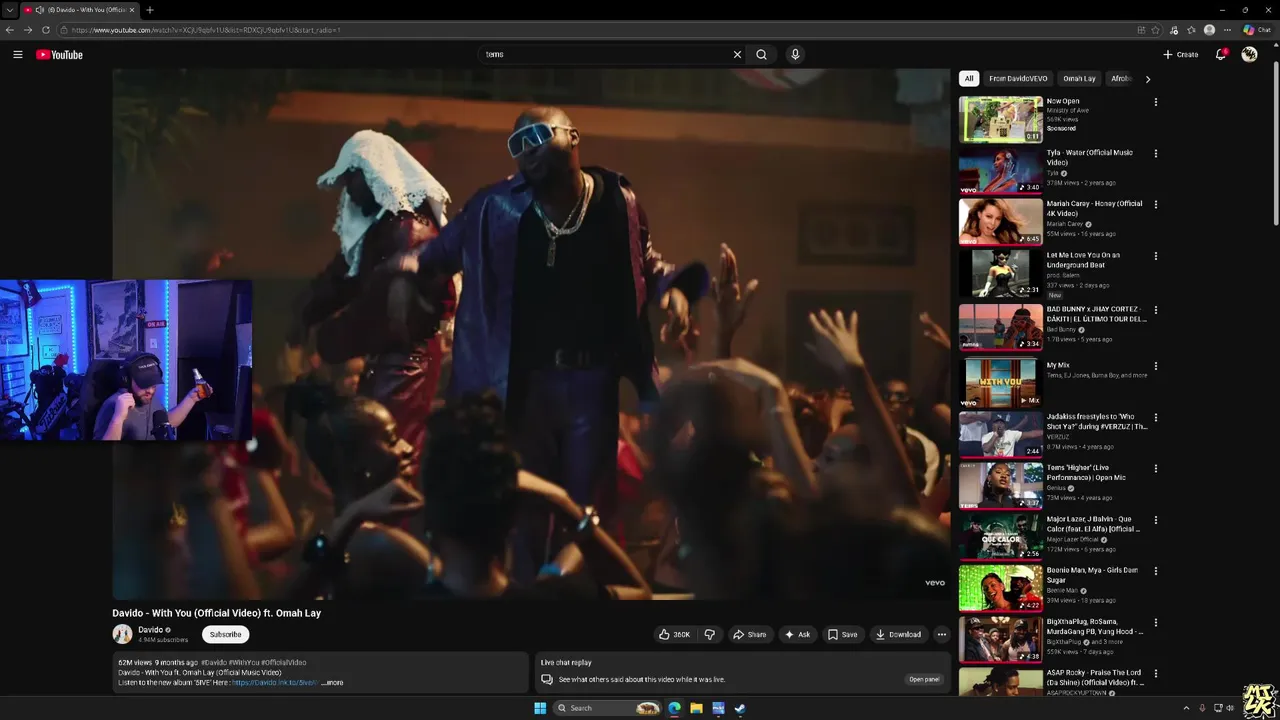
Task: Save video to playlist
Action: pos(842,634)
